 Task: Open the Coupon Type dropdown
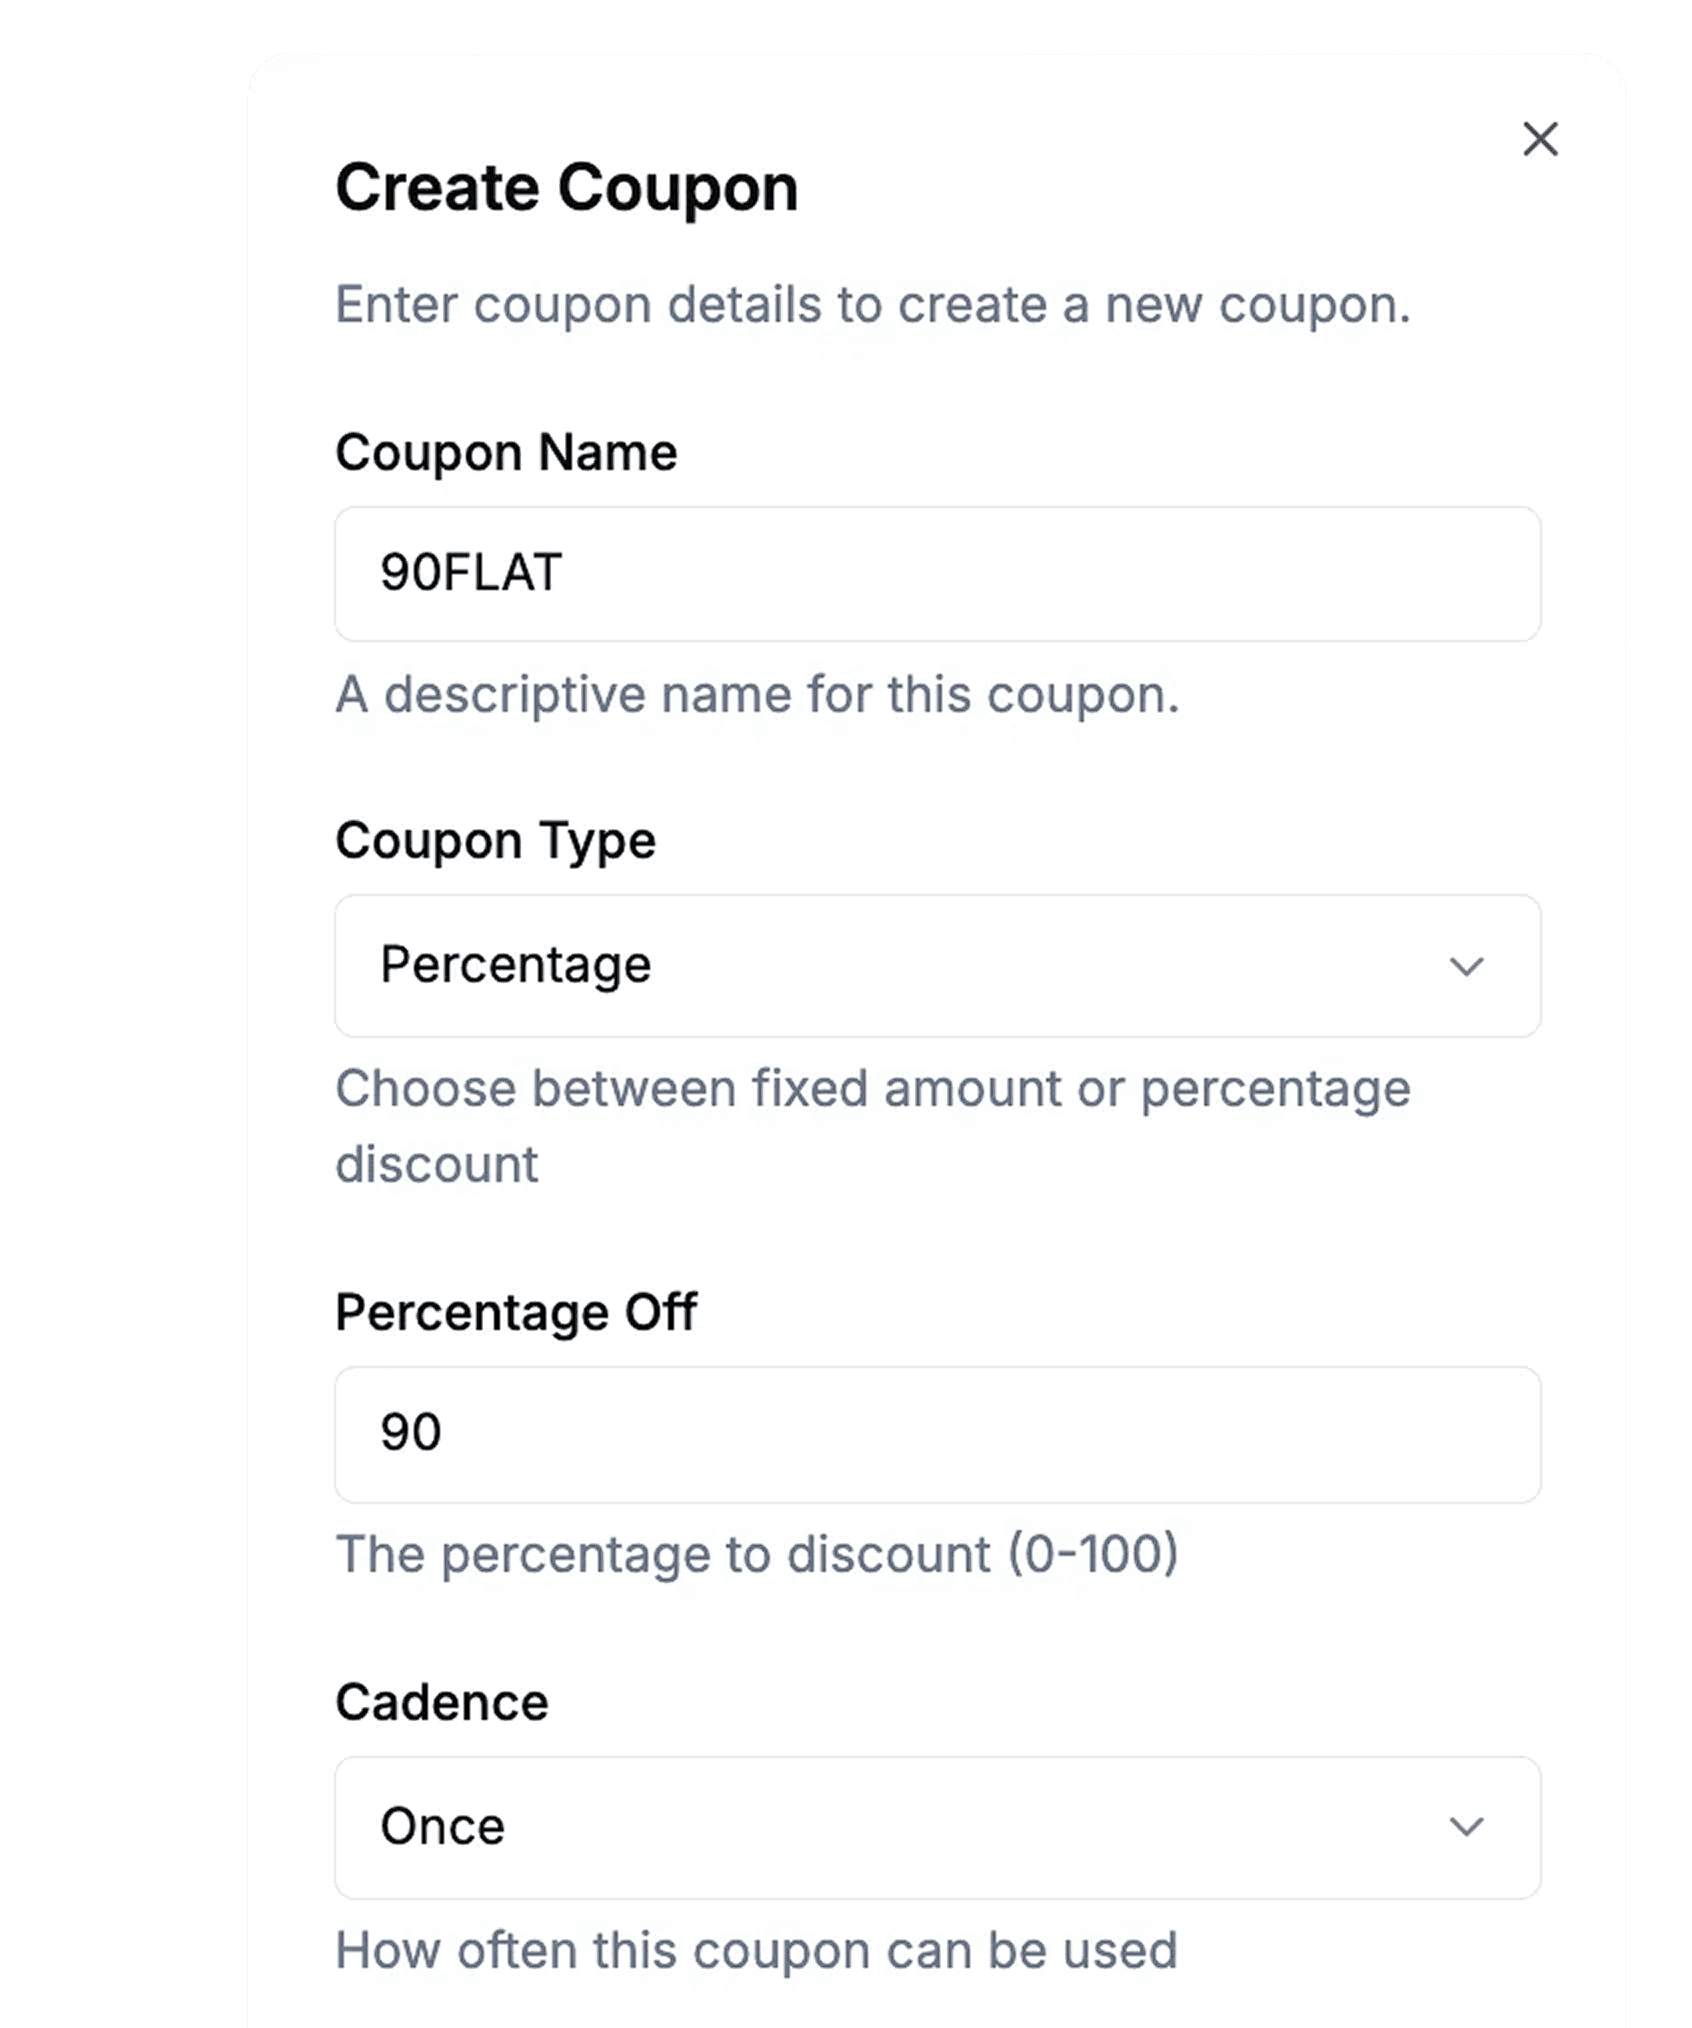click(x=936, y=966)
